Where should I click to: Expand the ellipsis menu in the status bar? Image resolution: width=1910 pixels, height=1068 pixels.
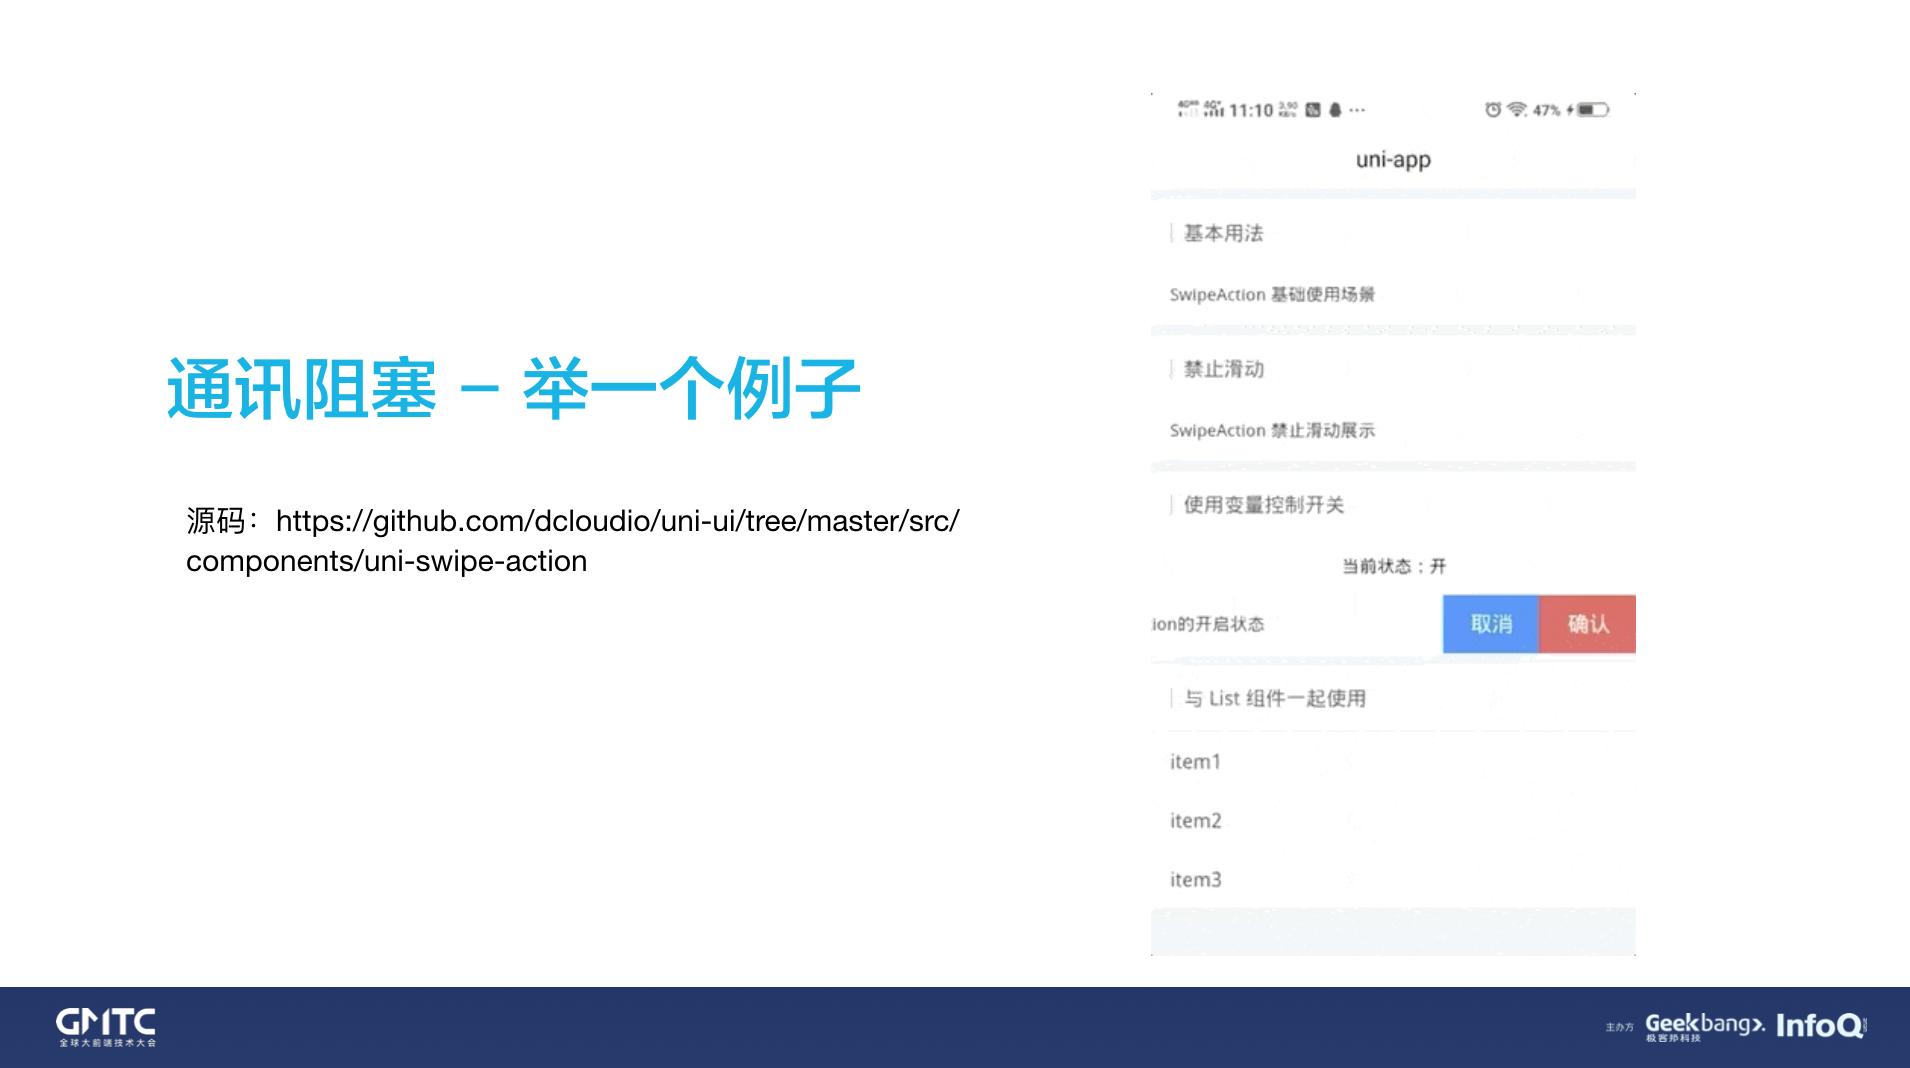point(1357,110)
